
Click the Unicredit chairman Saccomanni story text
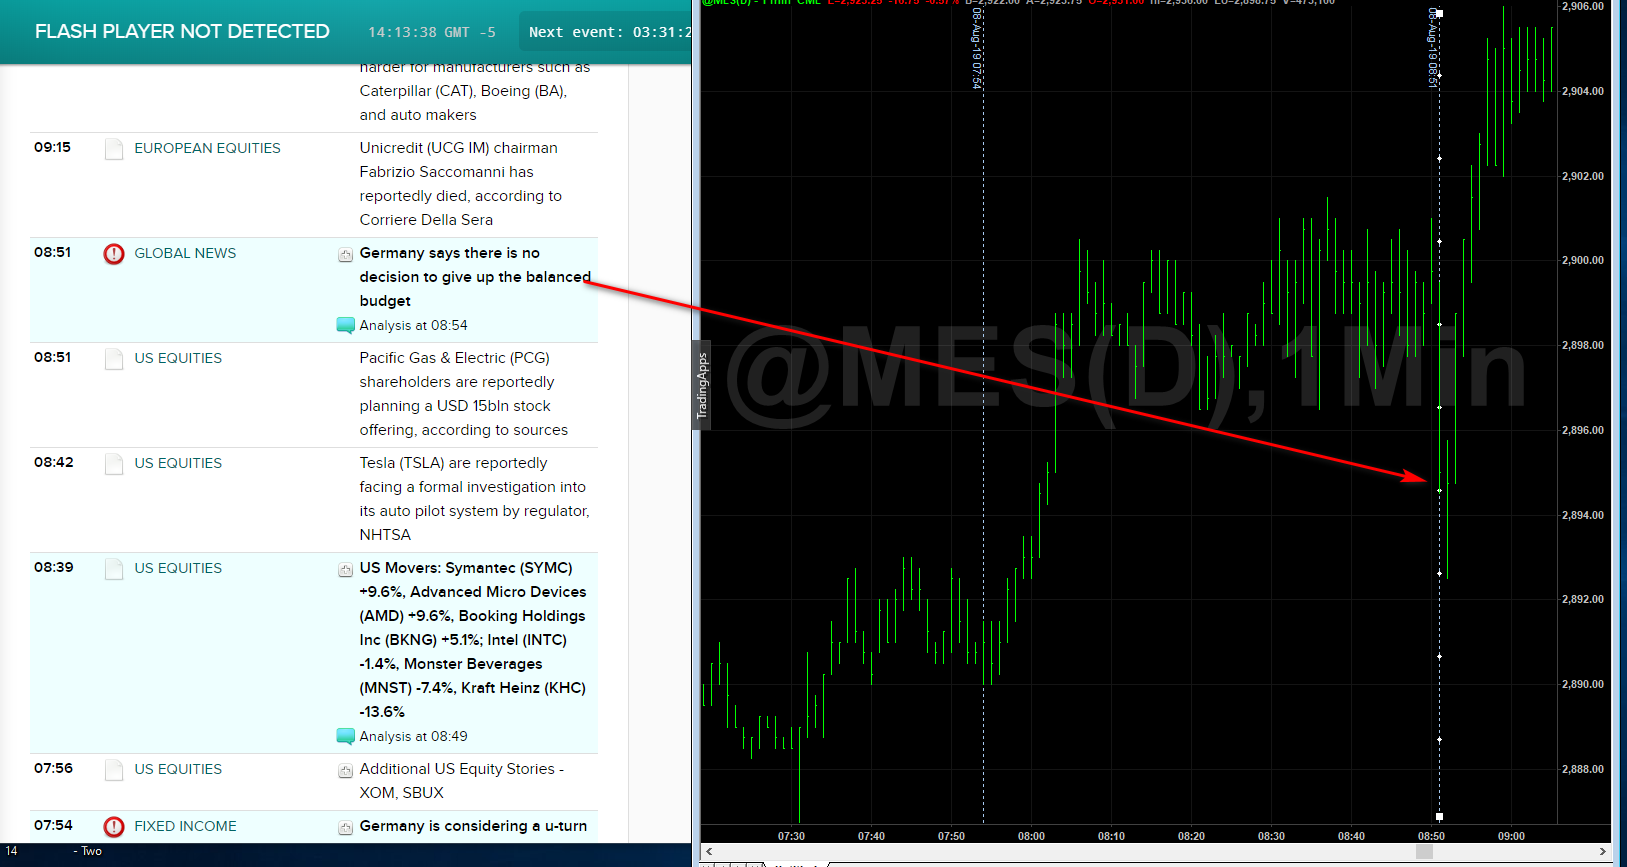(461, 184)
